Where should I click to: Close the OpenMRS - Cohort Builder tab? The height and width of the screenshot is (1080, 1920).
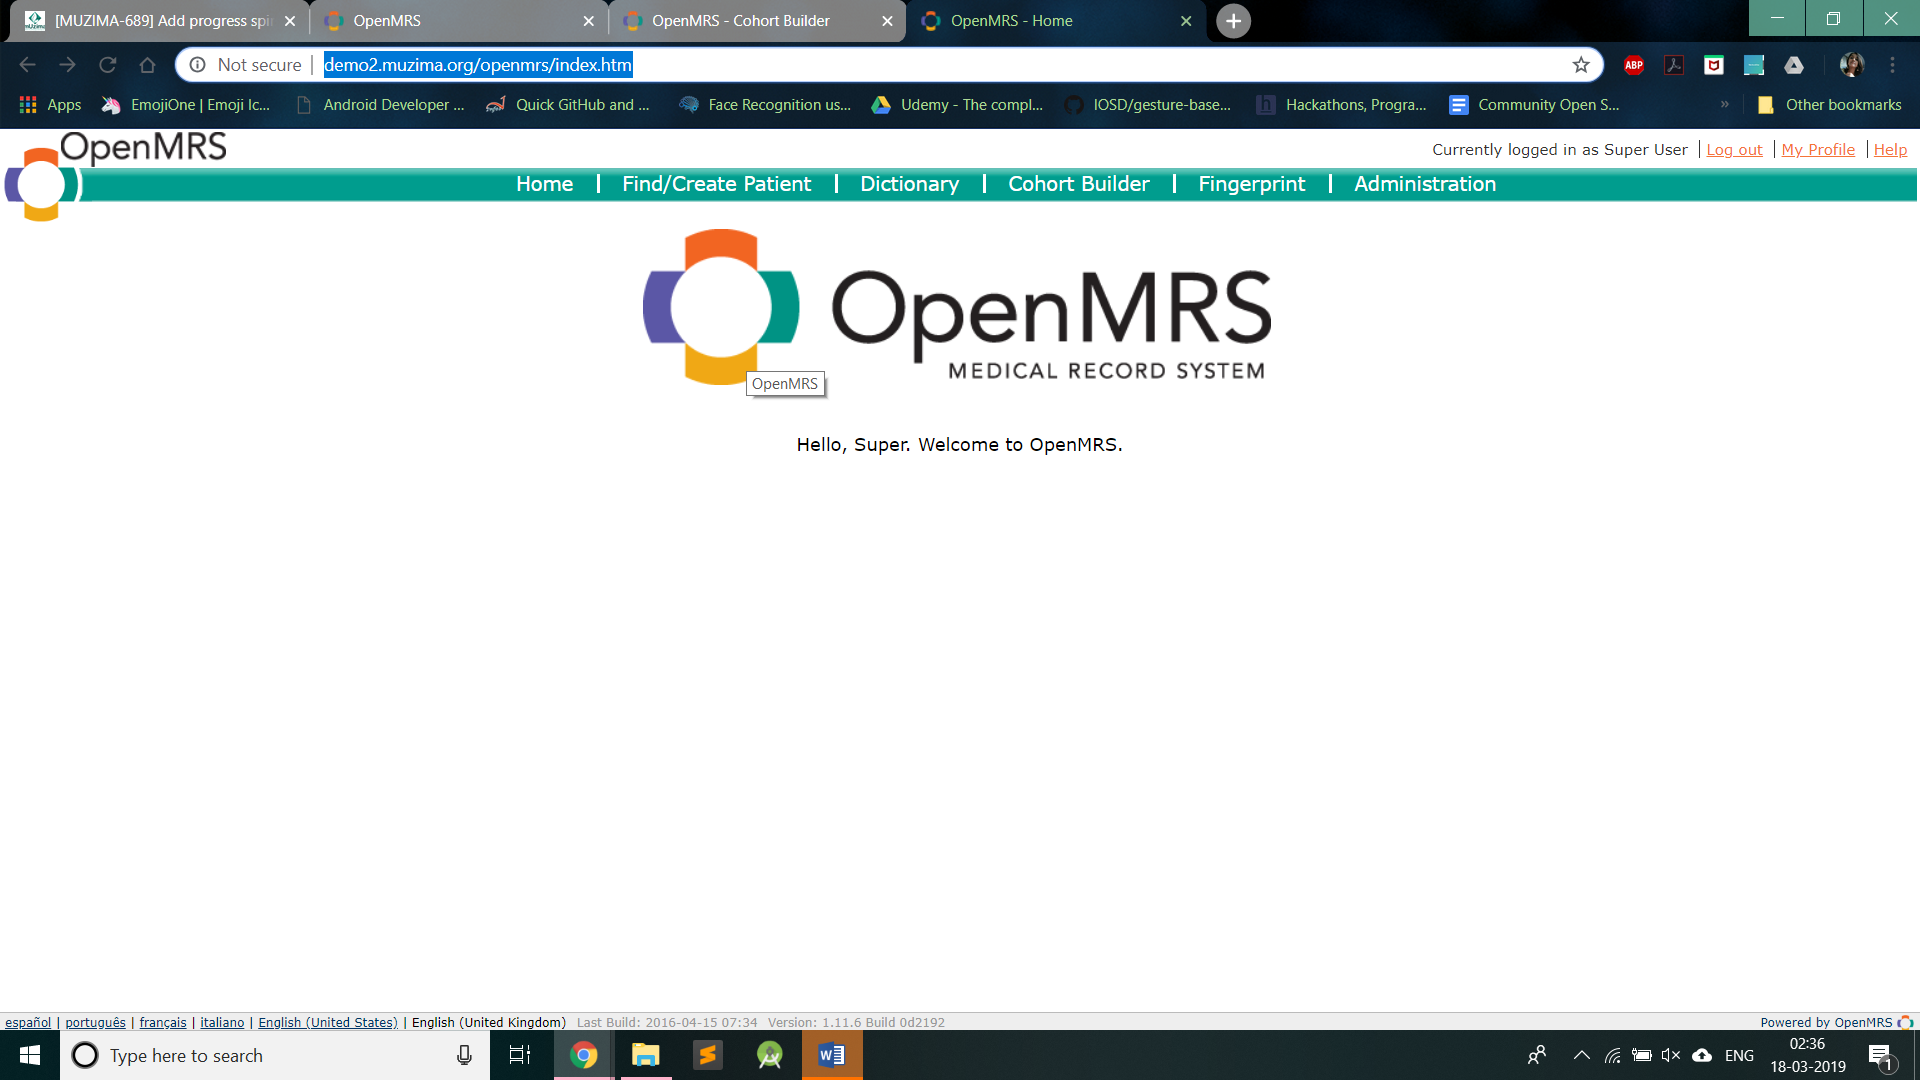887,21
